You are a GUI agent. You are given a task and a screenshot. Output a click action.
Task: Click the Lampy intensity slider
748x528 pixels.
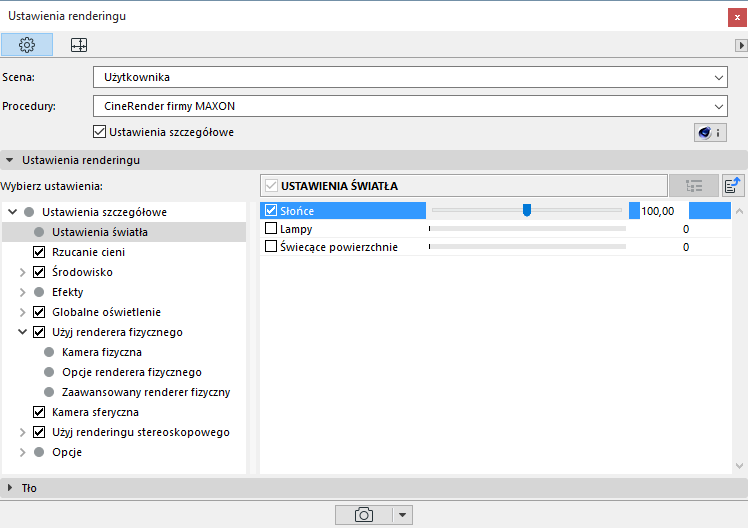[x=527, y=228]
